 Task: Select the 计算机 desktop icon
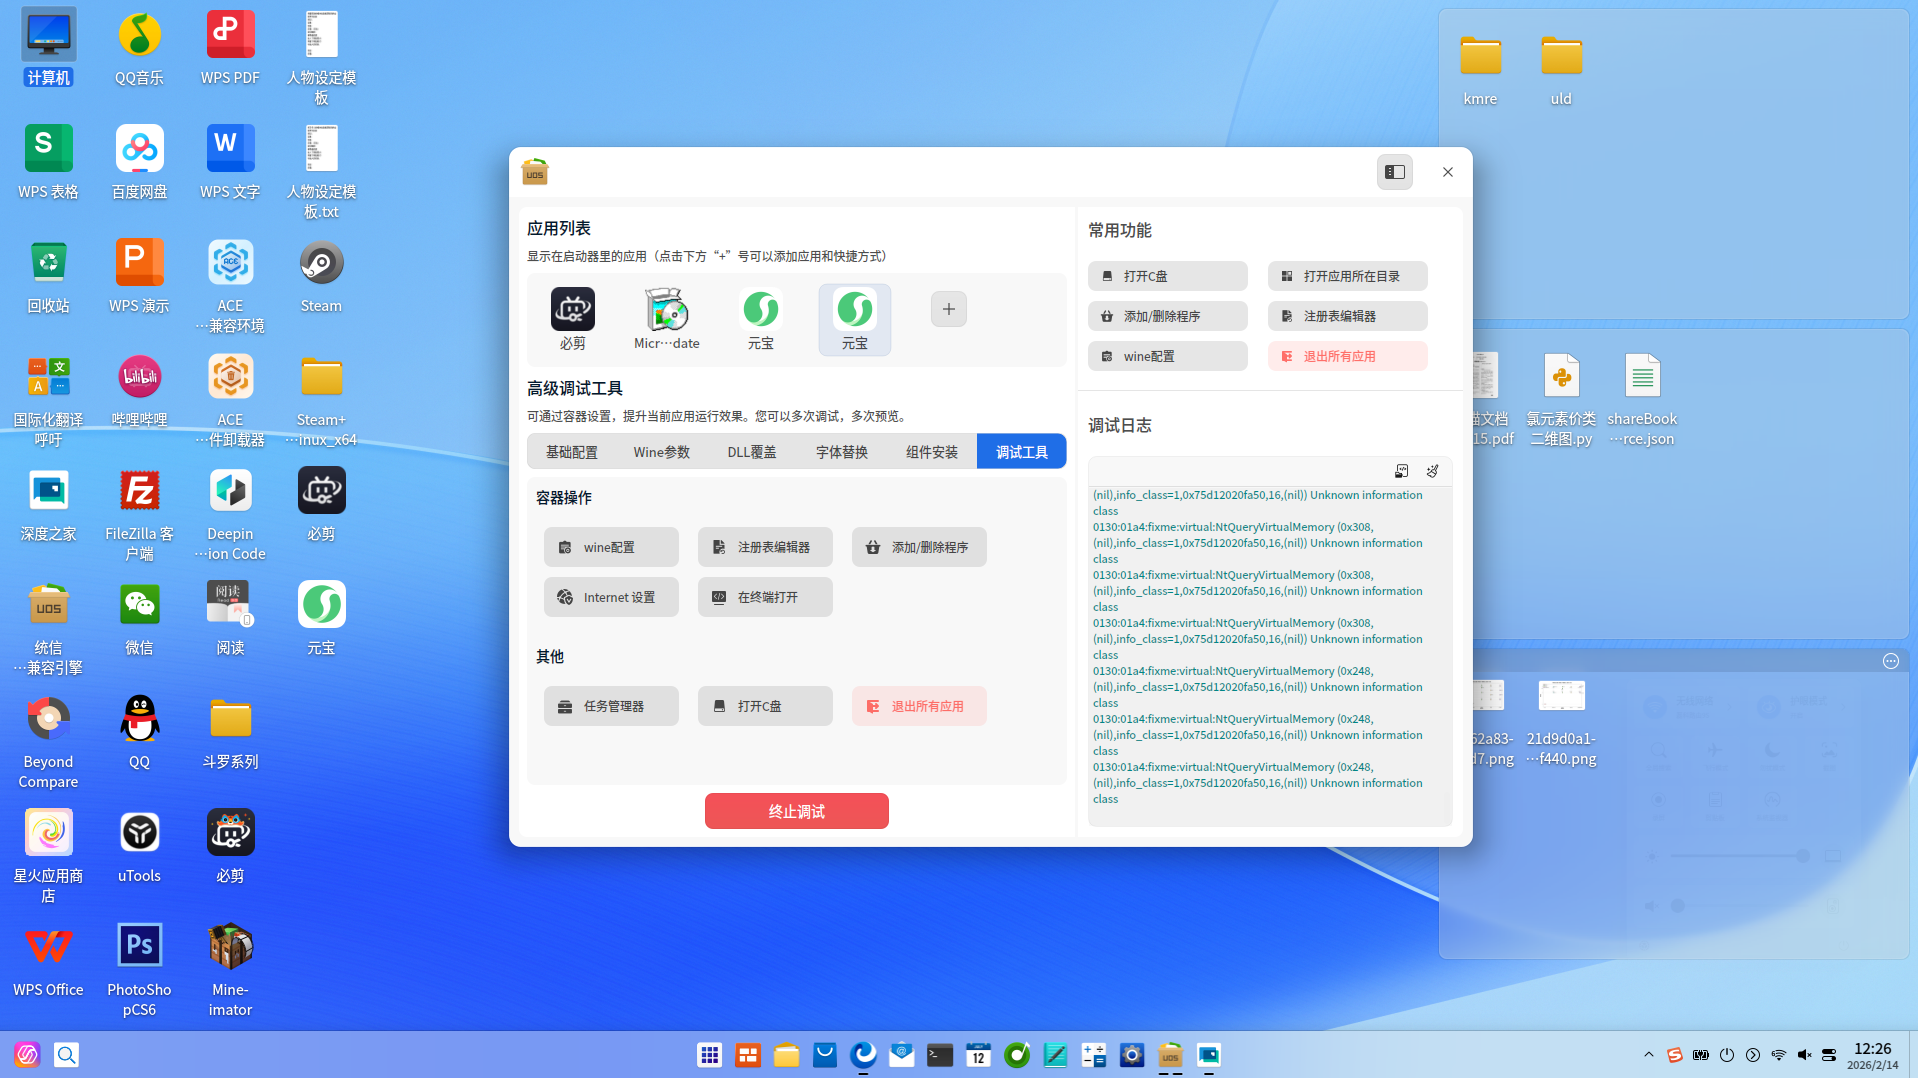[49, 48]
